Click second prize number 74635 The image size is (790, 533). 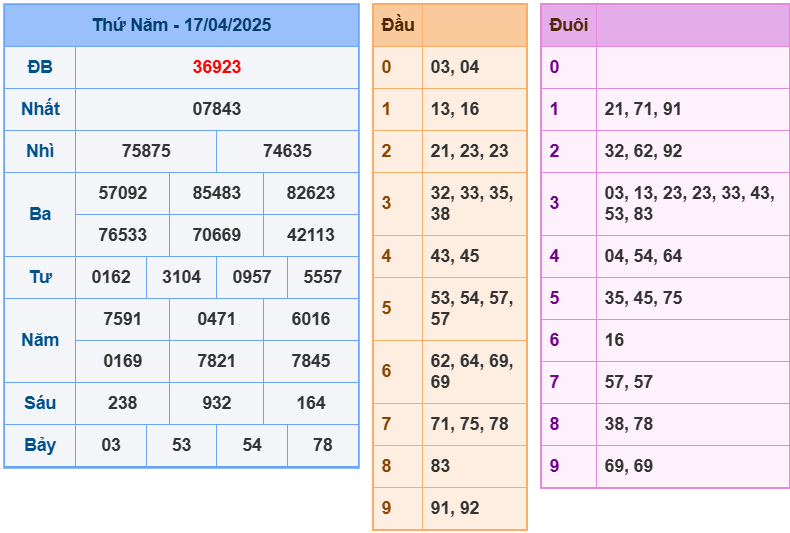287,151
